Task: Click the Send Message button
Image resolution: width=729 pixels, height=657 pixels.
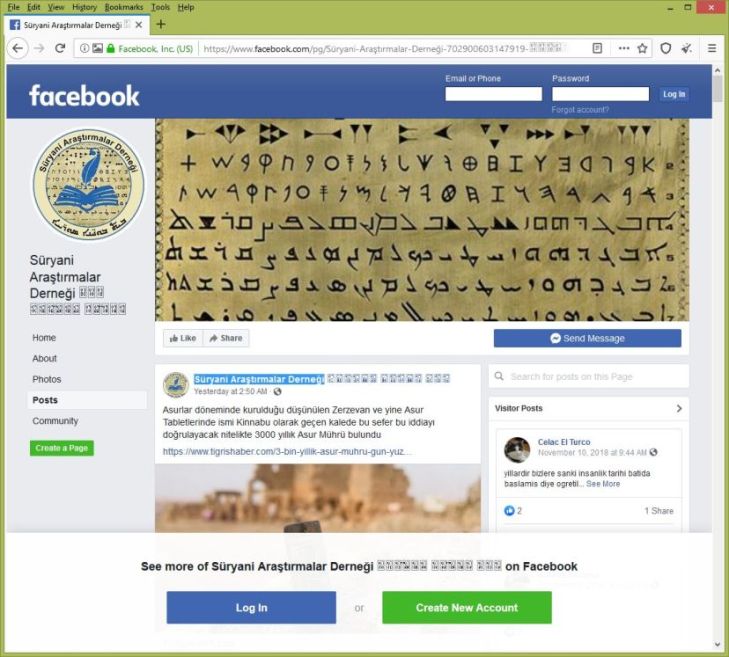Action: click(587, 338)
